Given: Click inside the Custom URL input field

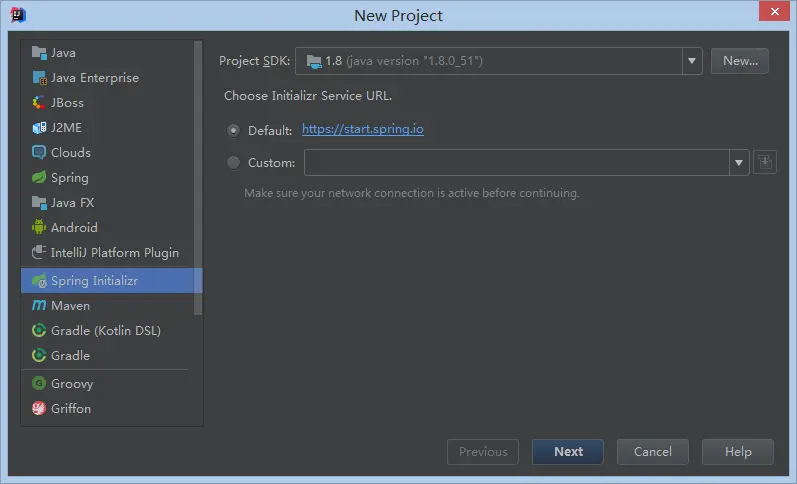Looking at the screenshot, I should point(516,163).
